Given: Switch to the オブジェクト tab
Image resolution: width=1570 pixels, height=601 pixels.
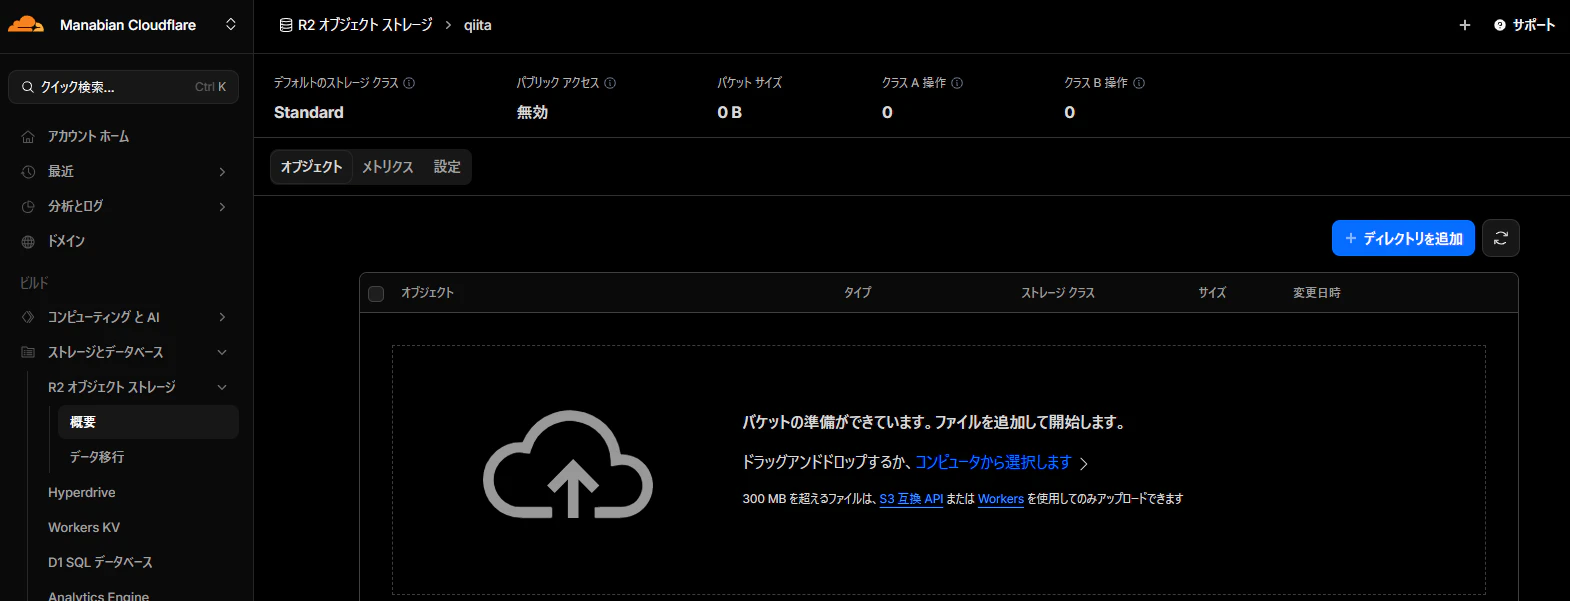Looking at the screenshot, I should point(311,167).
